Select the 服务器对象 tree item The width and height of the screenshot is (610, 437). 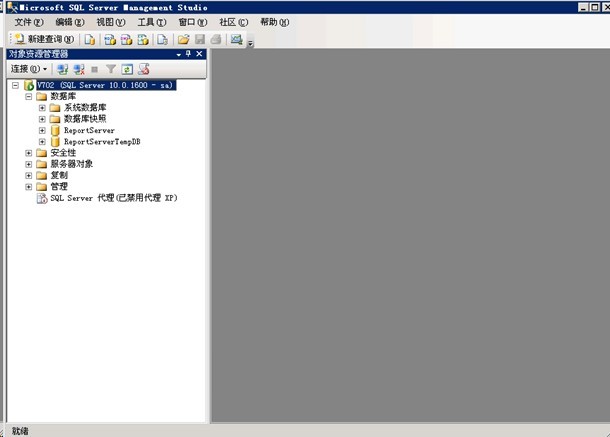click(x=72, y=164)
